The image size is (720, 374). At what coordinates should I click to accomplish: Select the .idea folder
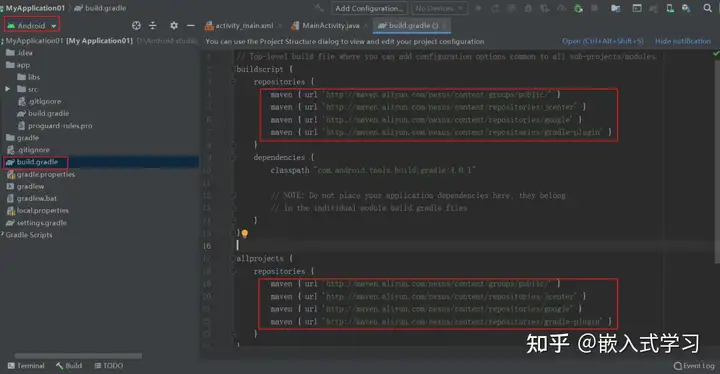click(x=19, y=53)
